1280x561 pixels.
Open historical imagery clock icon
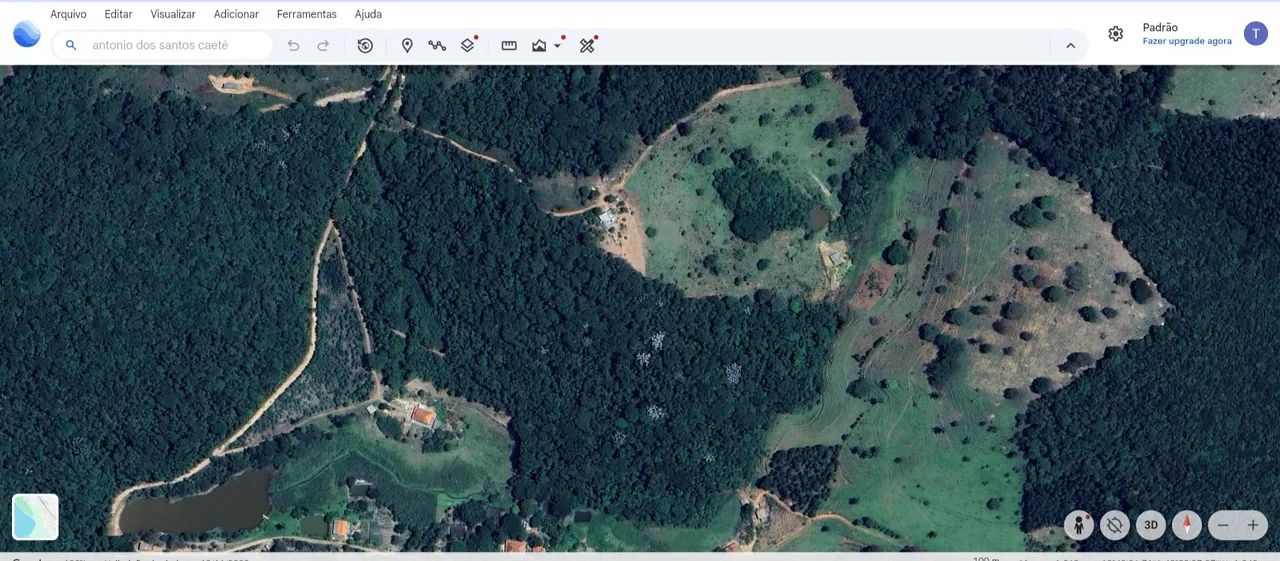point(365,45)
